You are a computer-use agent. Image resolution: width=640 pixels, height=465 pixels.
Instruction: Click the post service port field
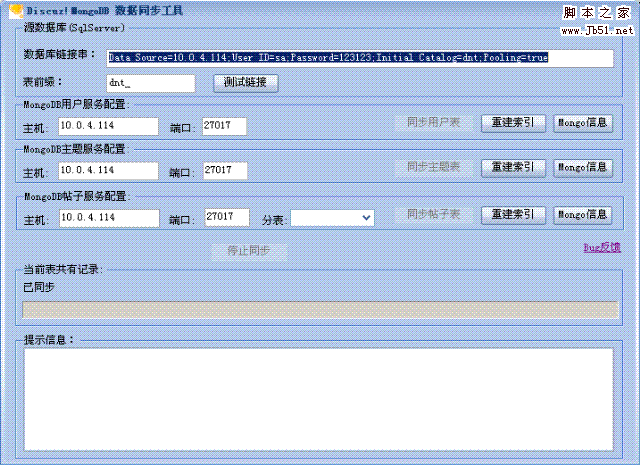pyautogui.click(x=226, y=217)
